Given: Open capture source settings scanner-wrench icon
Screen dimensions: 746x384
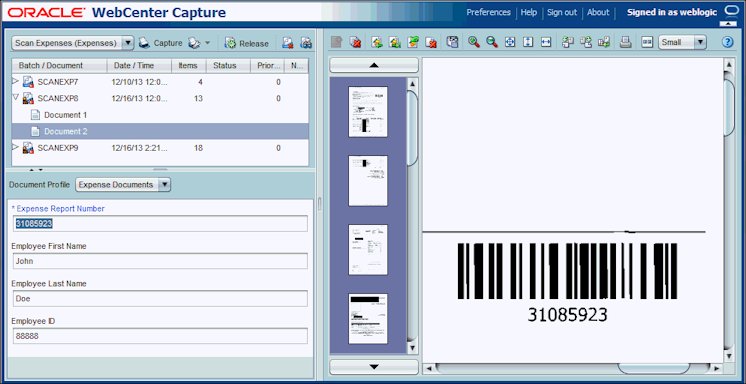Looking at the screenshot, I should click(x=194, y=43).
